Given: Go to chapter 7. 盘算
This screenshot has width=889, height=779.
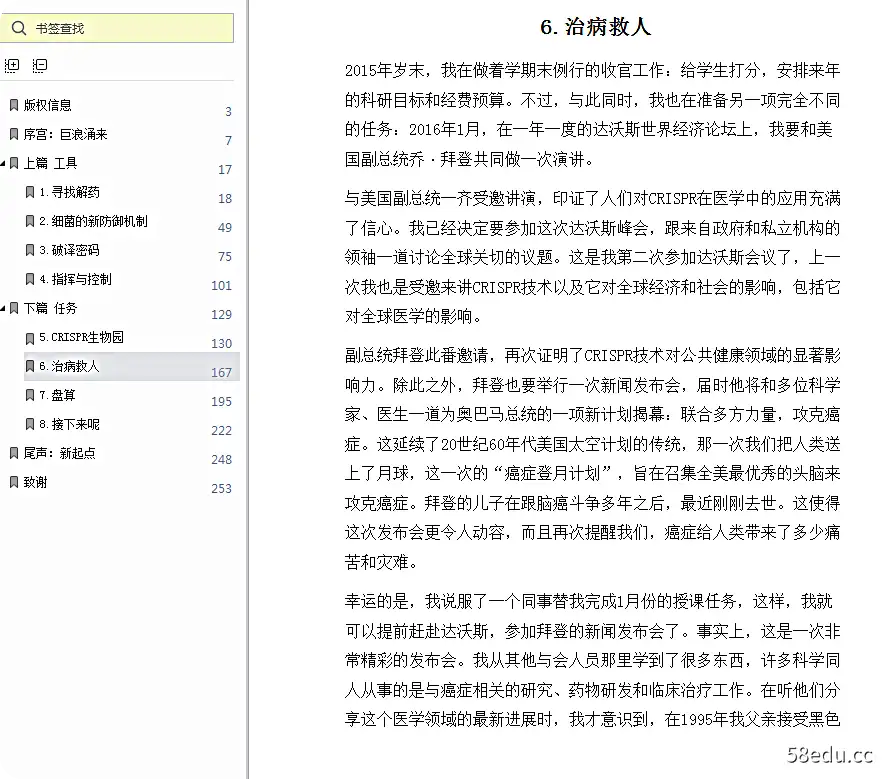Looking at the screenshot, I should [x=57, y=395].
